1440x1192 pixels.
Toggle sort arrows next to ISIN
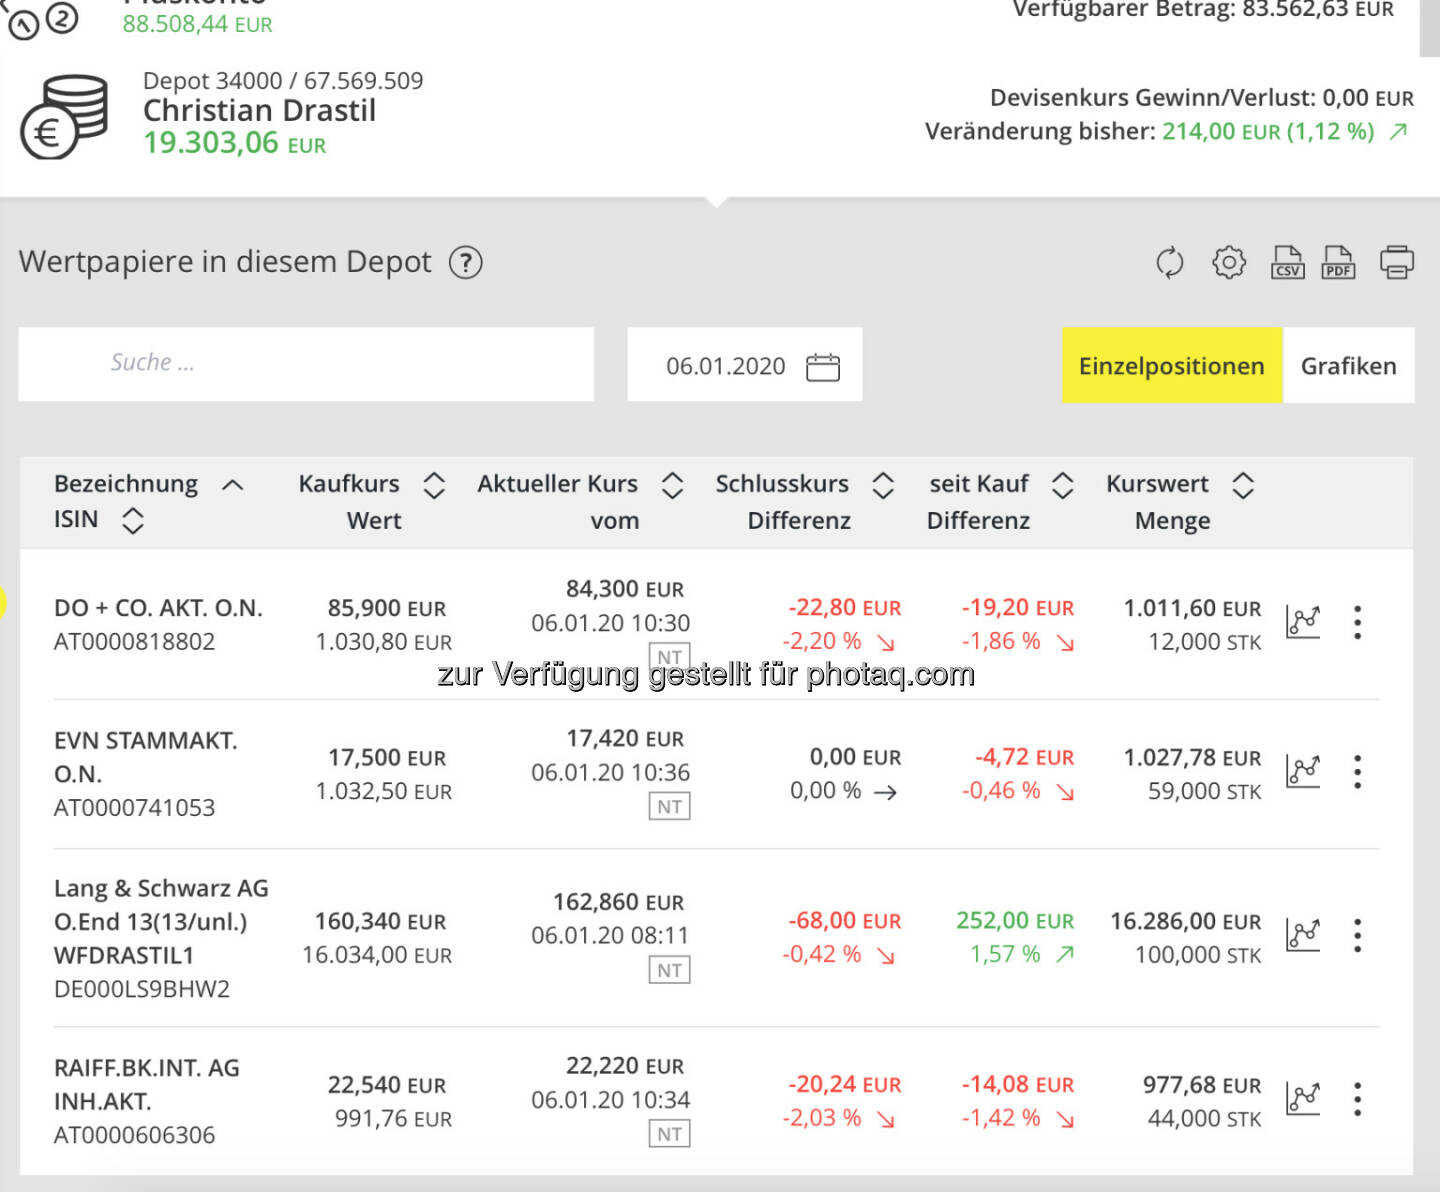pyautogui.click(x=132, y=520)
